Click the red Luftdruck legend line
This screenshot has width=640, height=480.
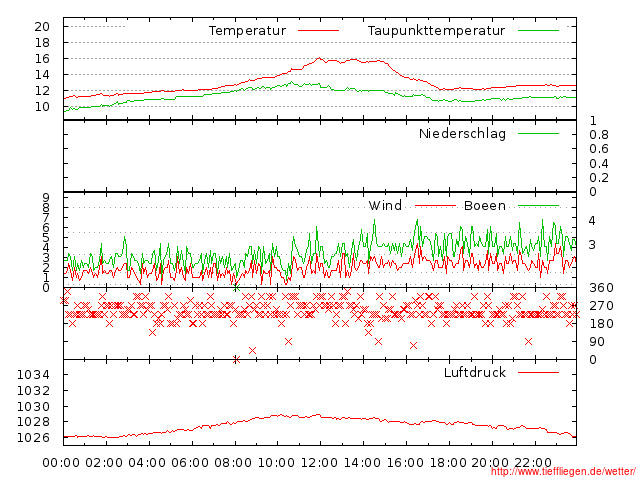pos(538,372)
